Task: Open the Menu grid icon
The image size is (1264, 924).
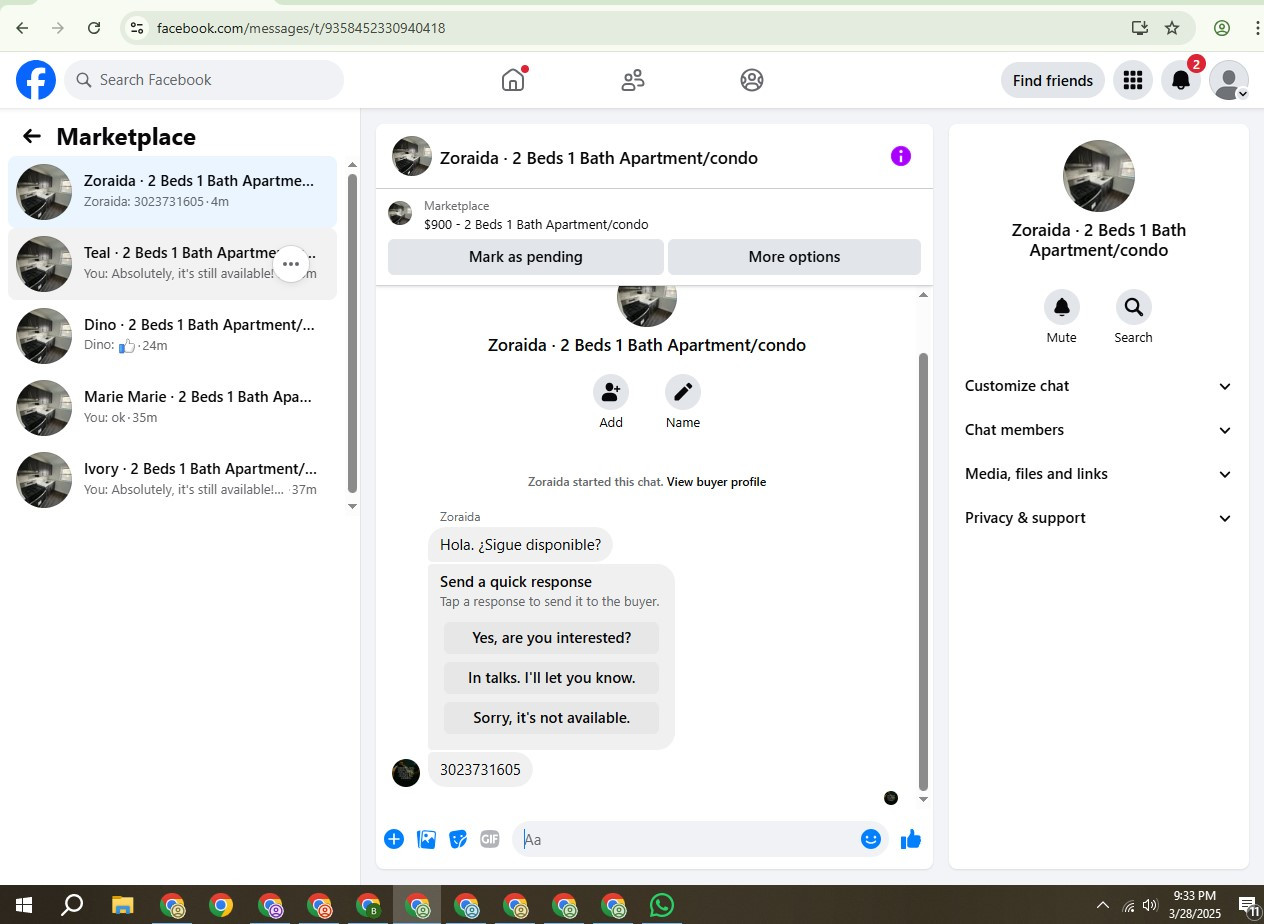Action: point(1133,80)
